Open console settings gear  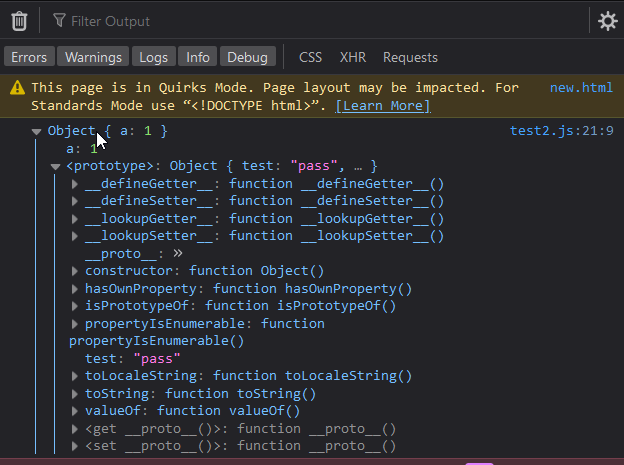[608, 21]
